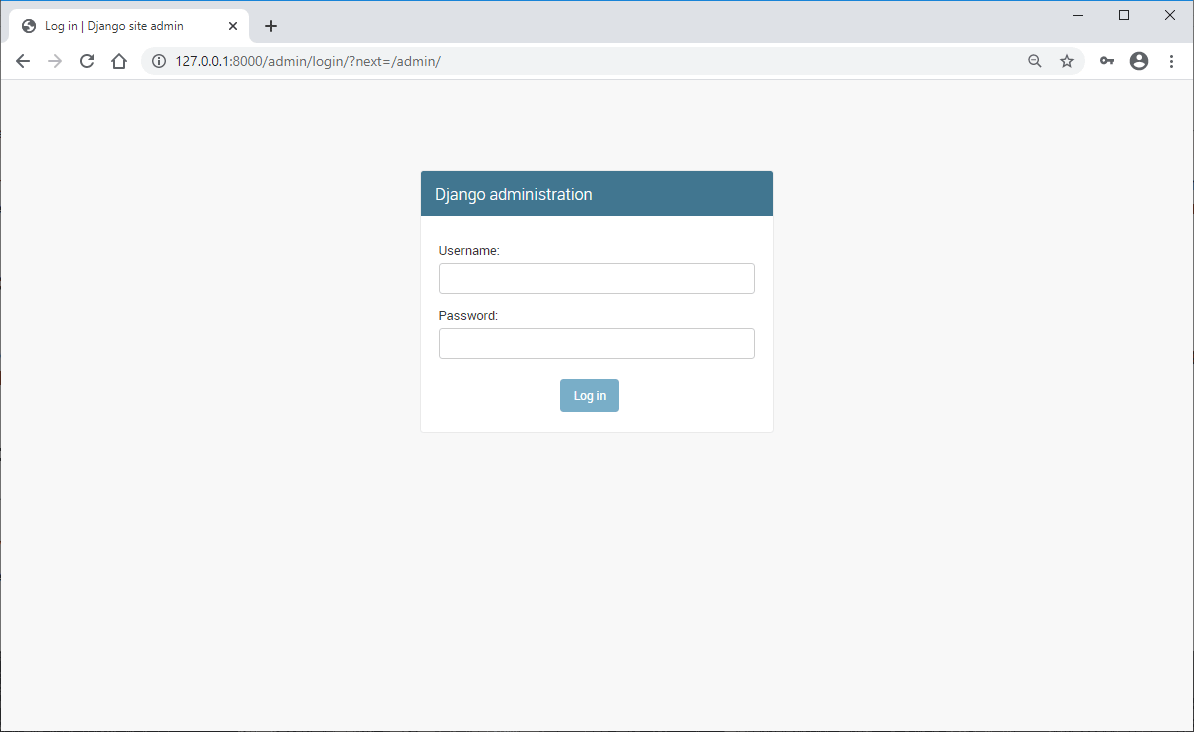Click the zoom magnifier icon in address bar
The height and width of the screenshot is (732, 1194).
(1034, 62)
